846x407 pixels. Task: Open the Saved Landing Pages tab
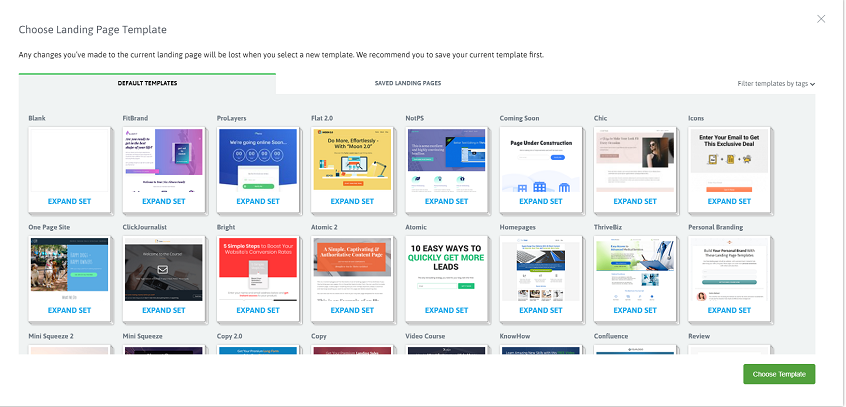point(408,83)
